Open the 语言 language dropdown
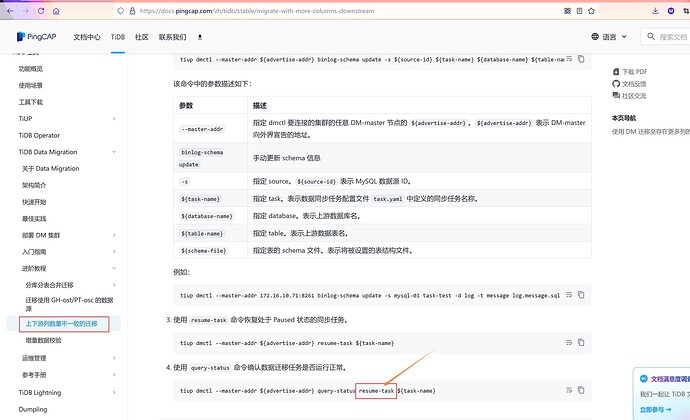Viewport: 690px width, 420px height. coord(609,37)
